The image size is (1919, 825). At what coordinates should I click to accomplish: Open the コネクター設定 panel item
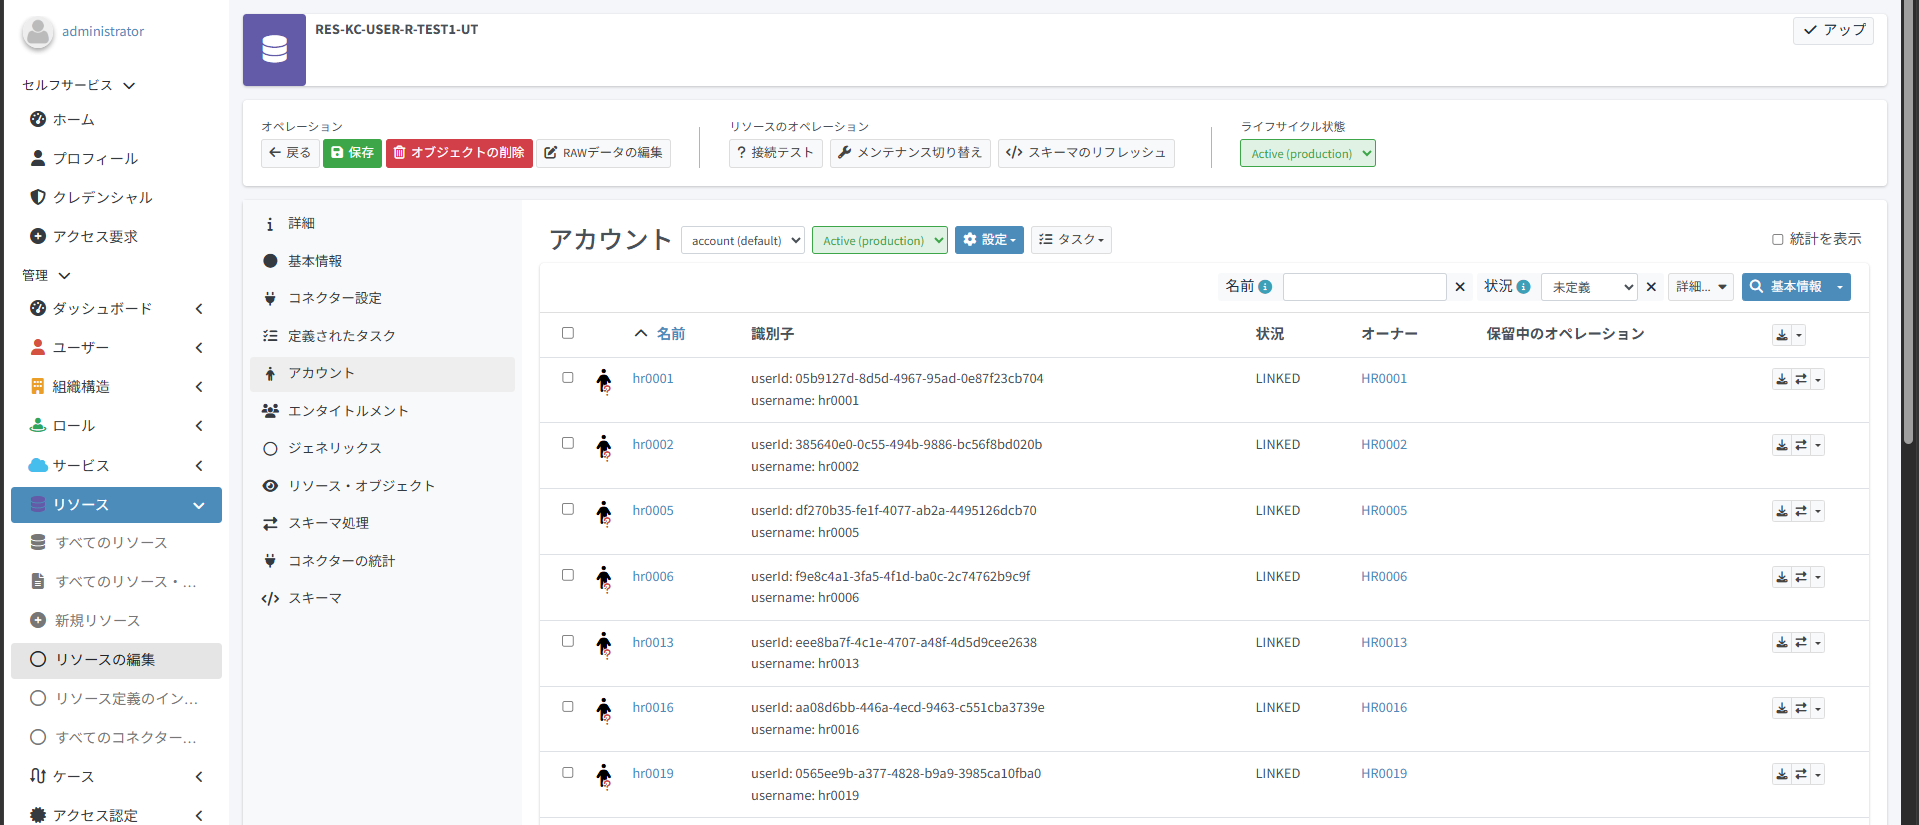pos(382,298)
